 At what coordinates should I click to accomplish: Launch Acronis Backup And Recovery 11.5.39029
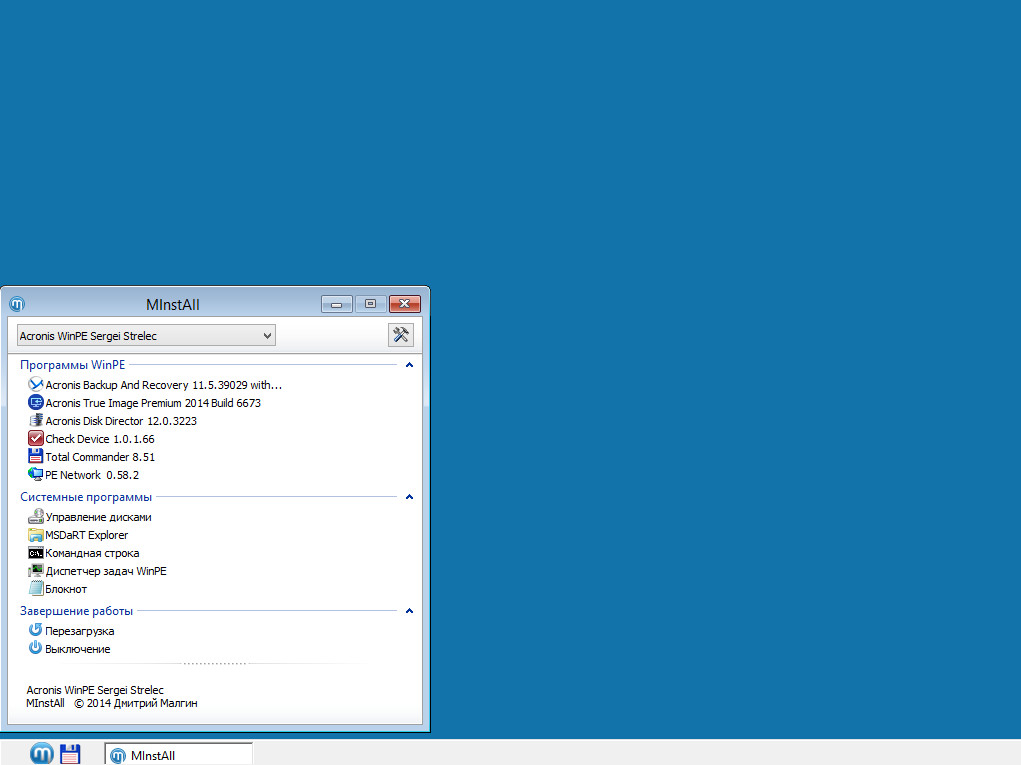coord(163,385)
